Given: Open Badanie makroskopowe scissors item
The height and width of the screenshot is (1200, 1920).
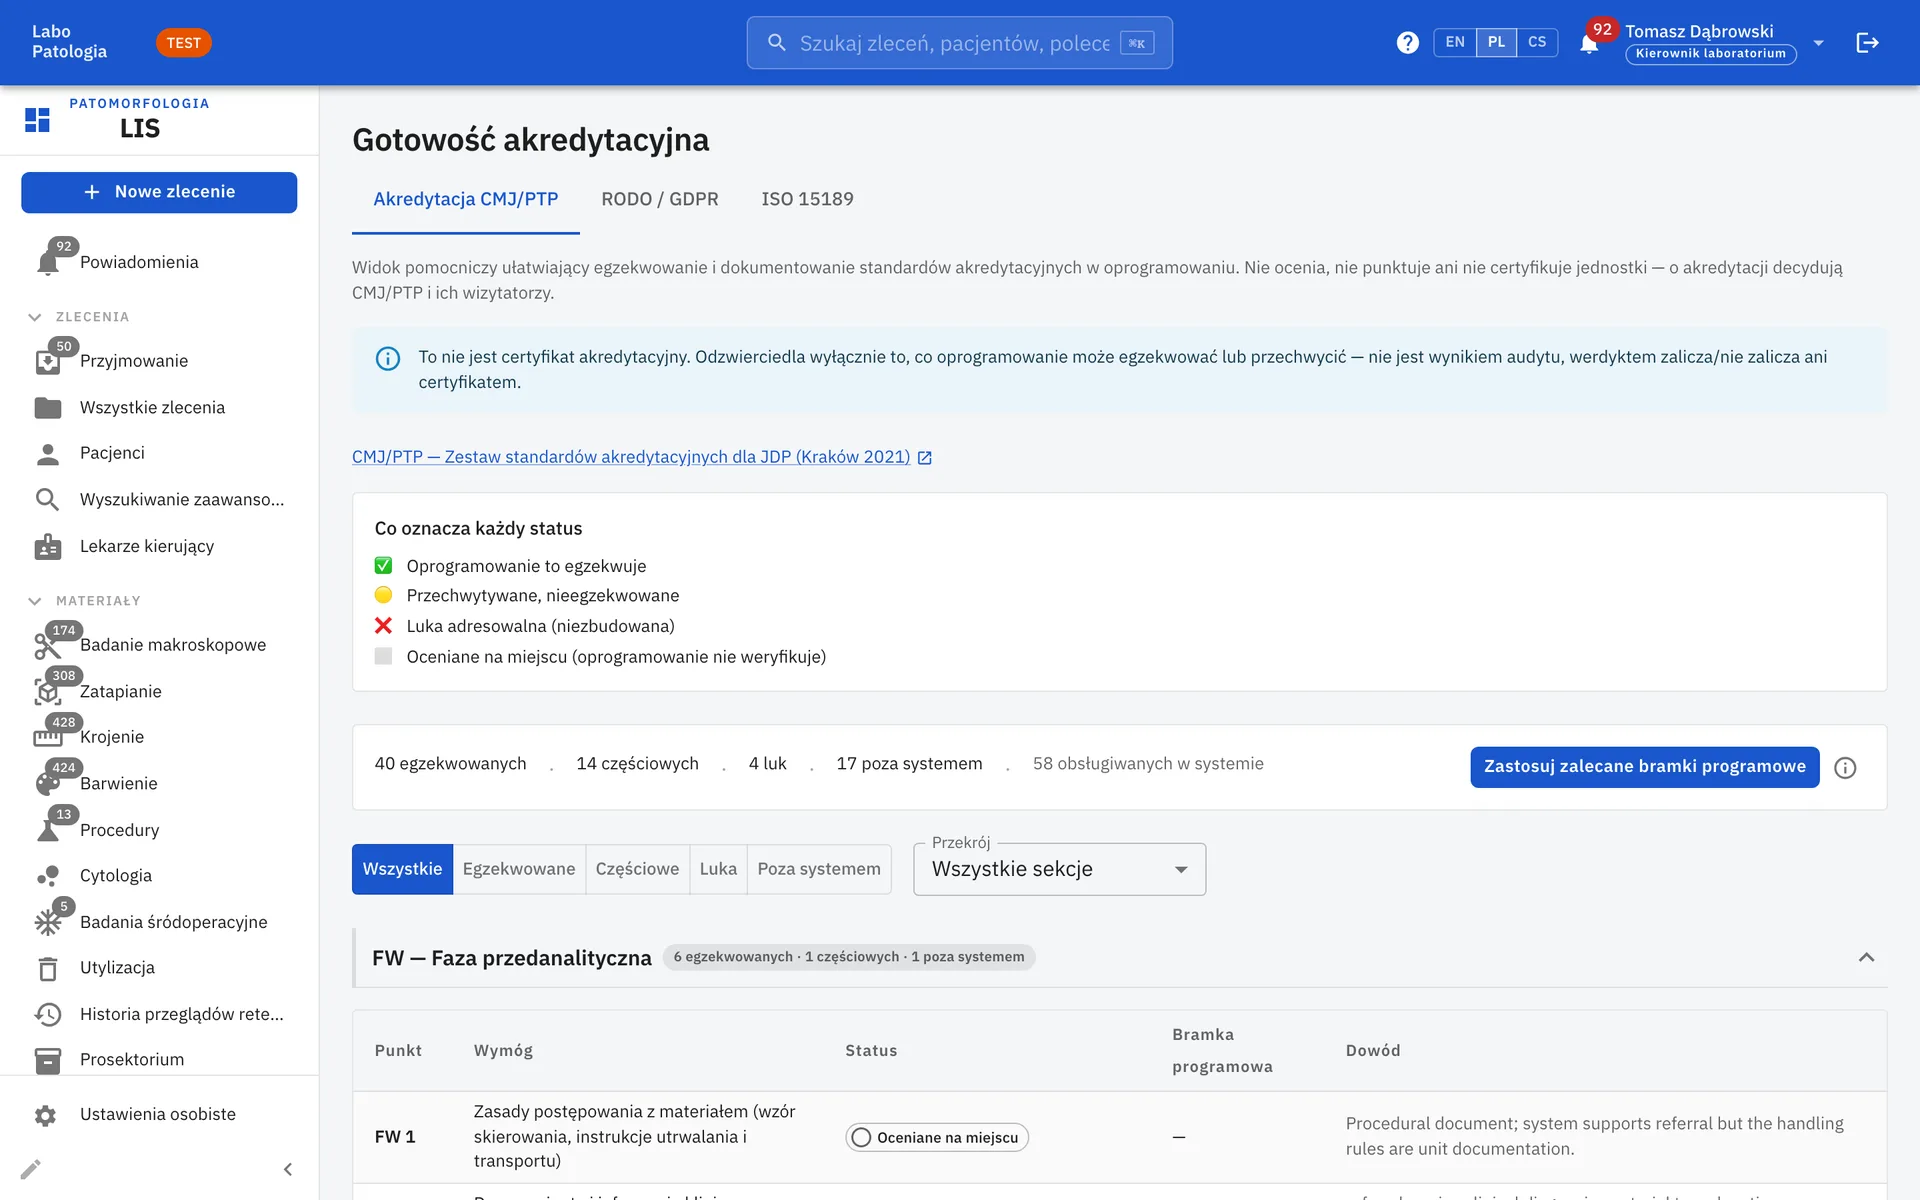Looking at the screenshot, I should click(x=160, y=645).
